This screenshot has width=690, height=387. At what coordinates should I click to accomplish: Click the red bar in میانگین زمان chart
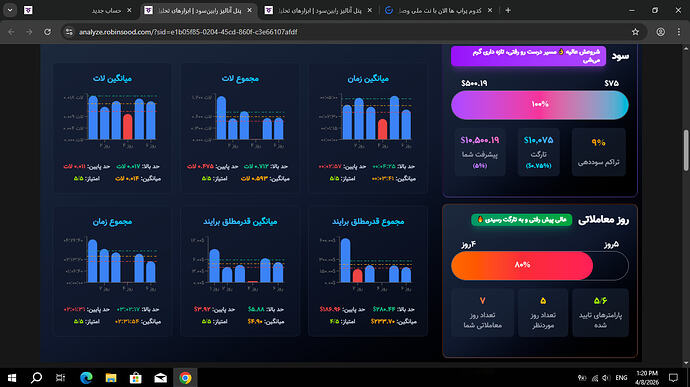pyautogui.click(x=382, y=129)
